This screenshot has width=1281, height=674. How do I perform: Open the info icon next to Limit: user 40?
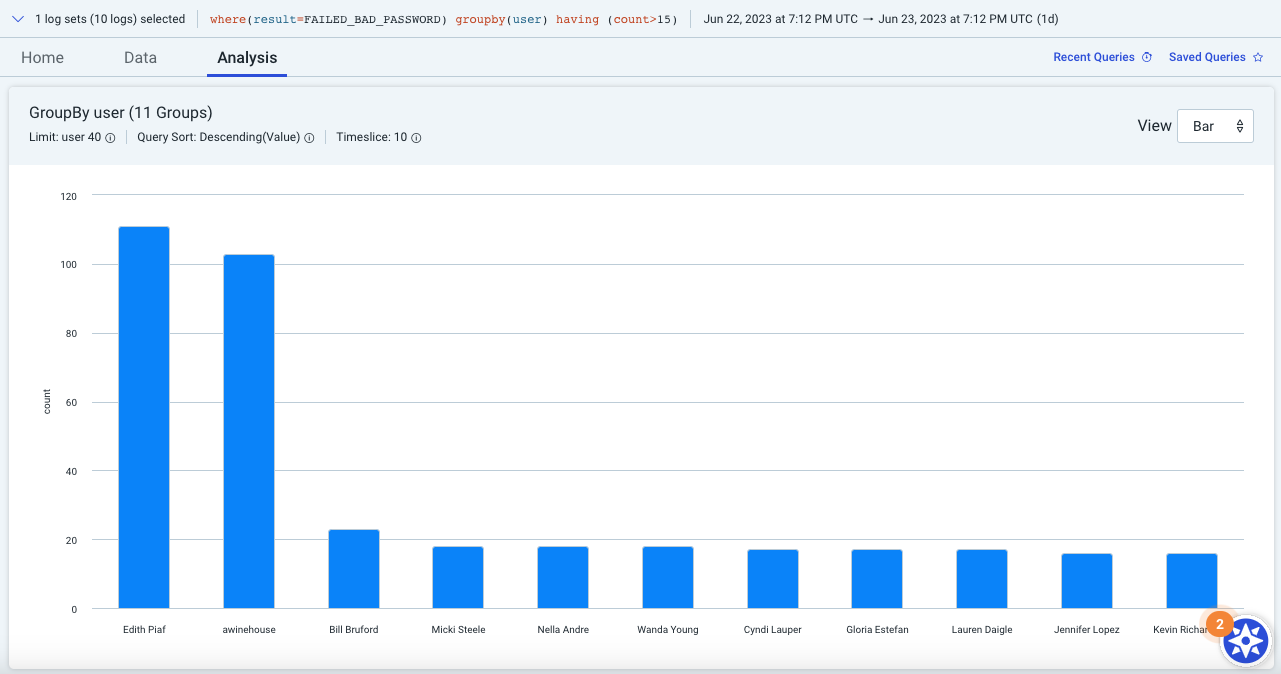tap(110, 138)
